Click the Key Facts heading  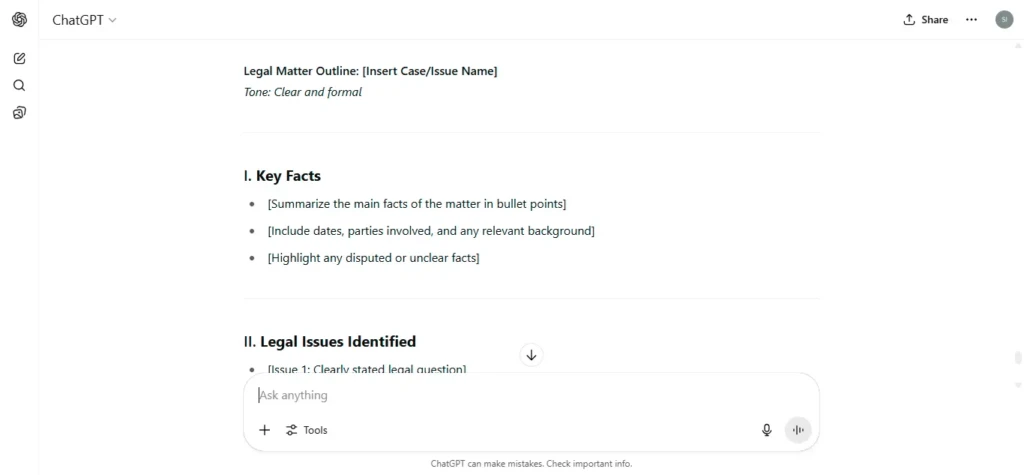282,176
